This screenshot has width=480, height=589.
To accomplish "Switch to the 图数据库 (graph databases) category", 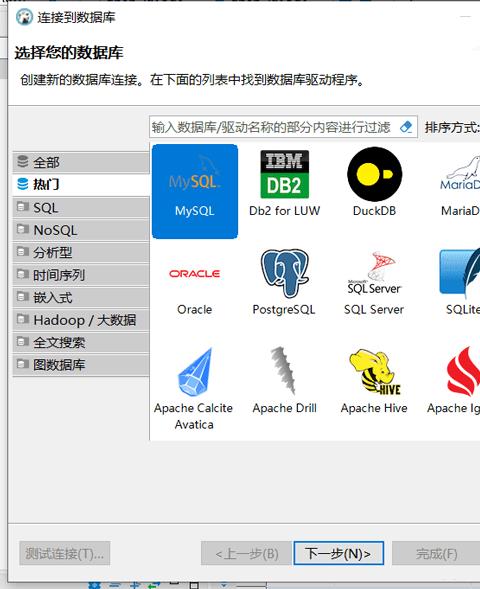I will tap(81, 365).
